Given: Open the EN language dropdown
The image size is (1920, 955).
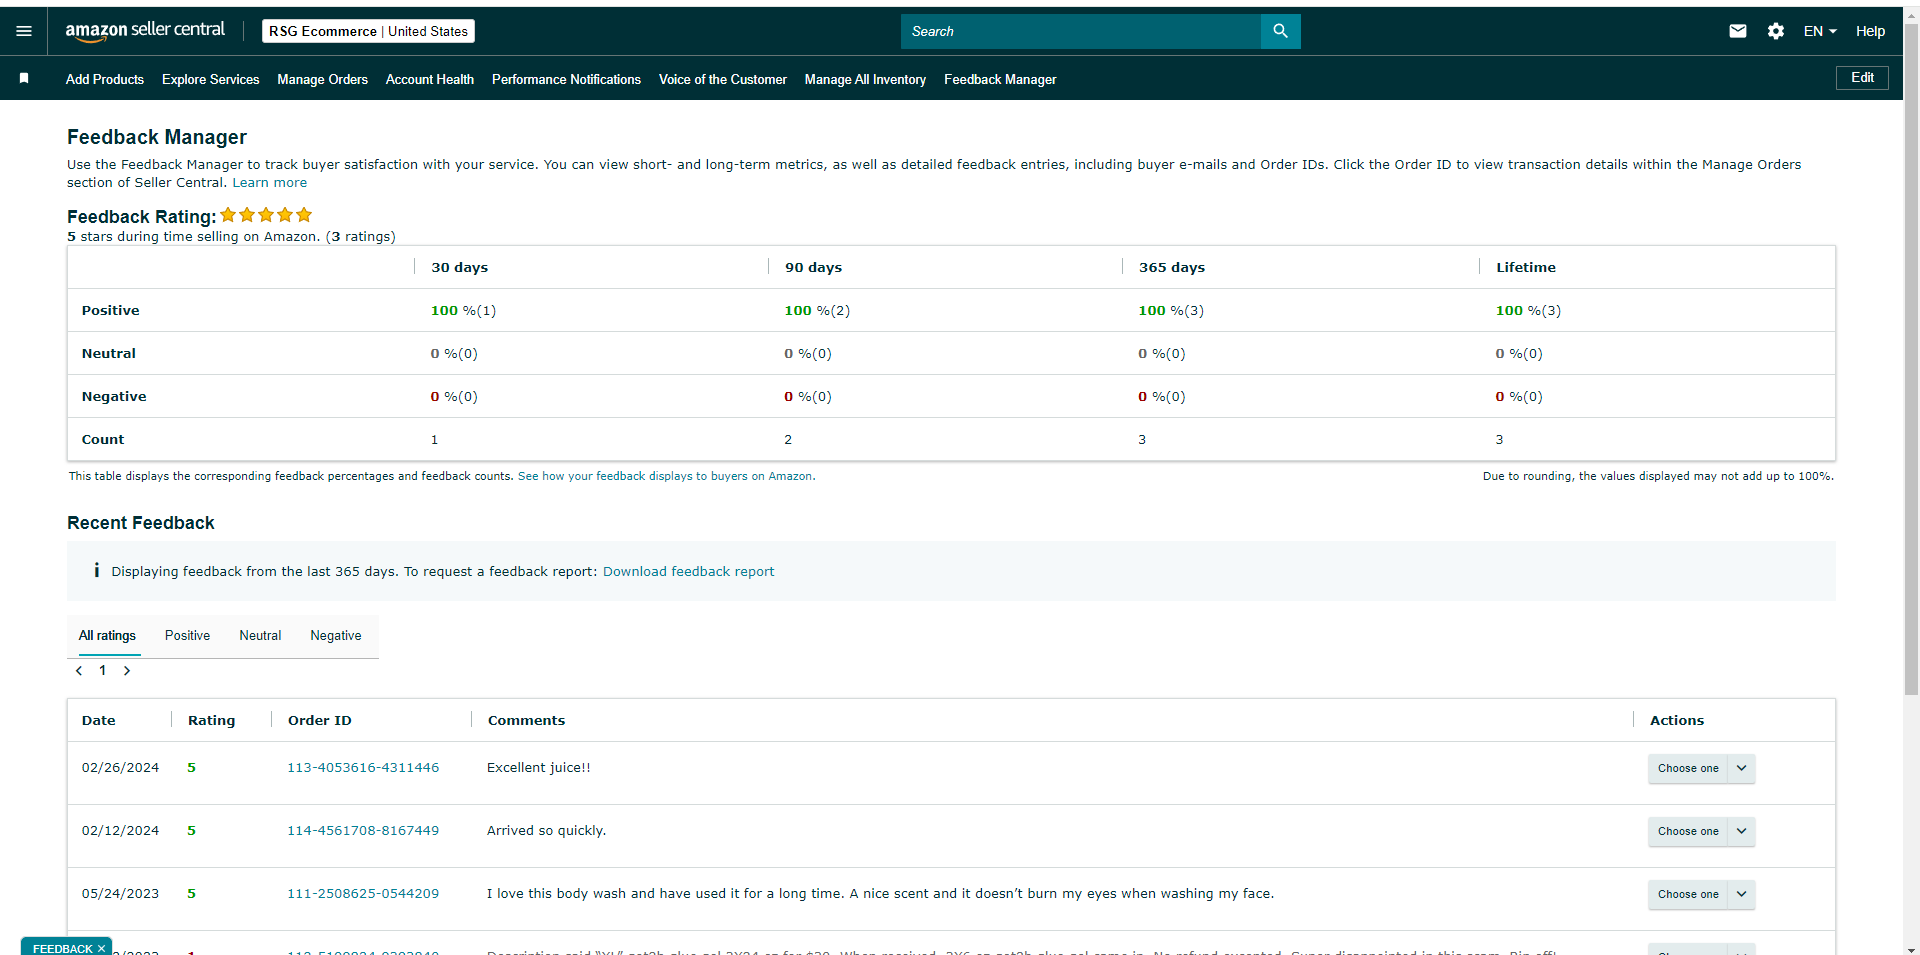Looking at the screenshot, I should pyautogui.click(x=1820, y=31).
